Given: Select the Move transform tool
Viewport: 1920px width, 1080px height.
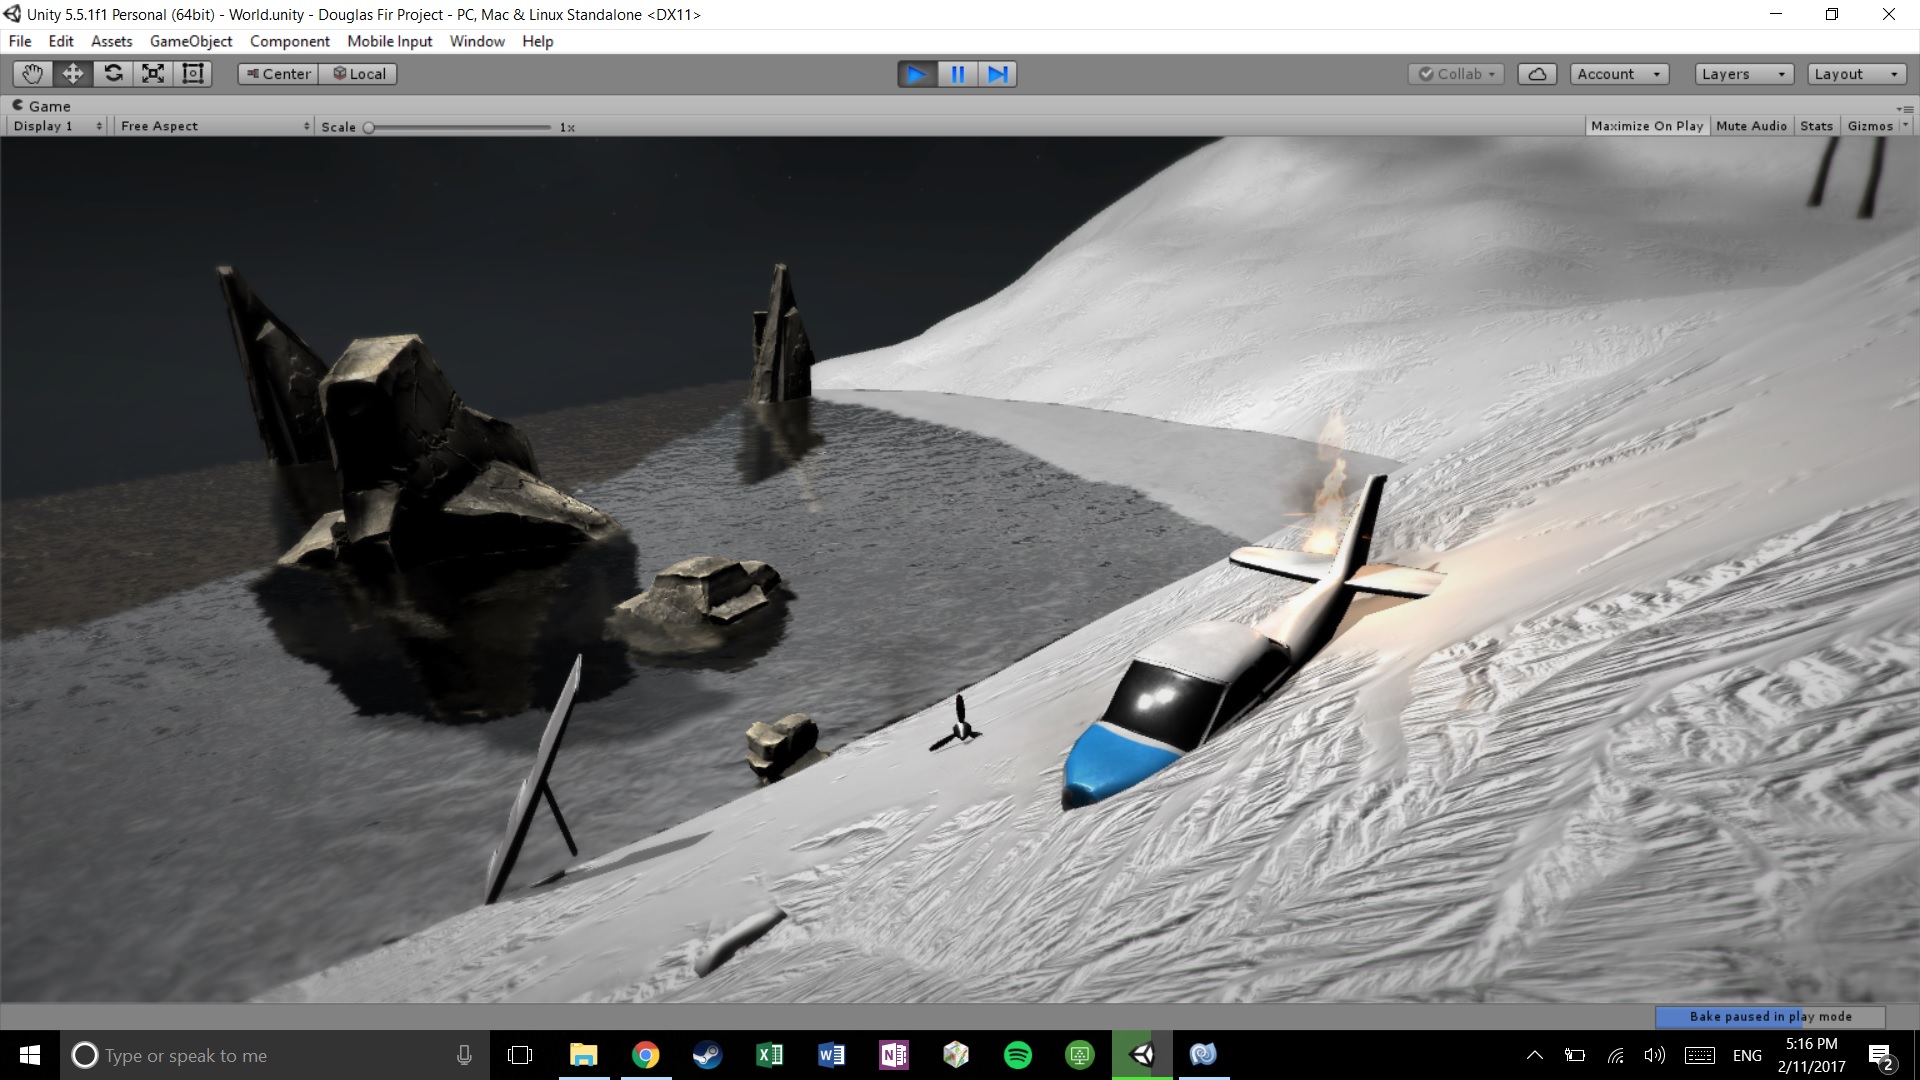Looking at the screenshot, I should (73, 74).
